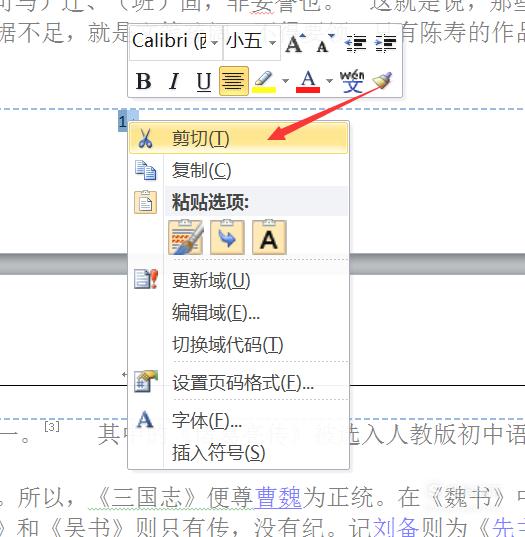Click clipboard icon beside 粘贴选项
Screen dimensions: 525x537
click(146, 202)
